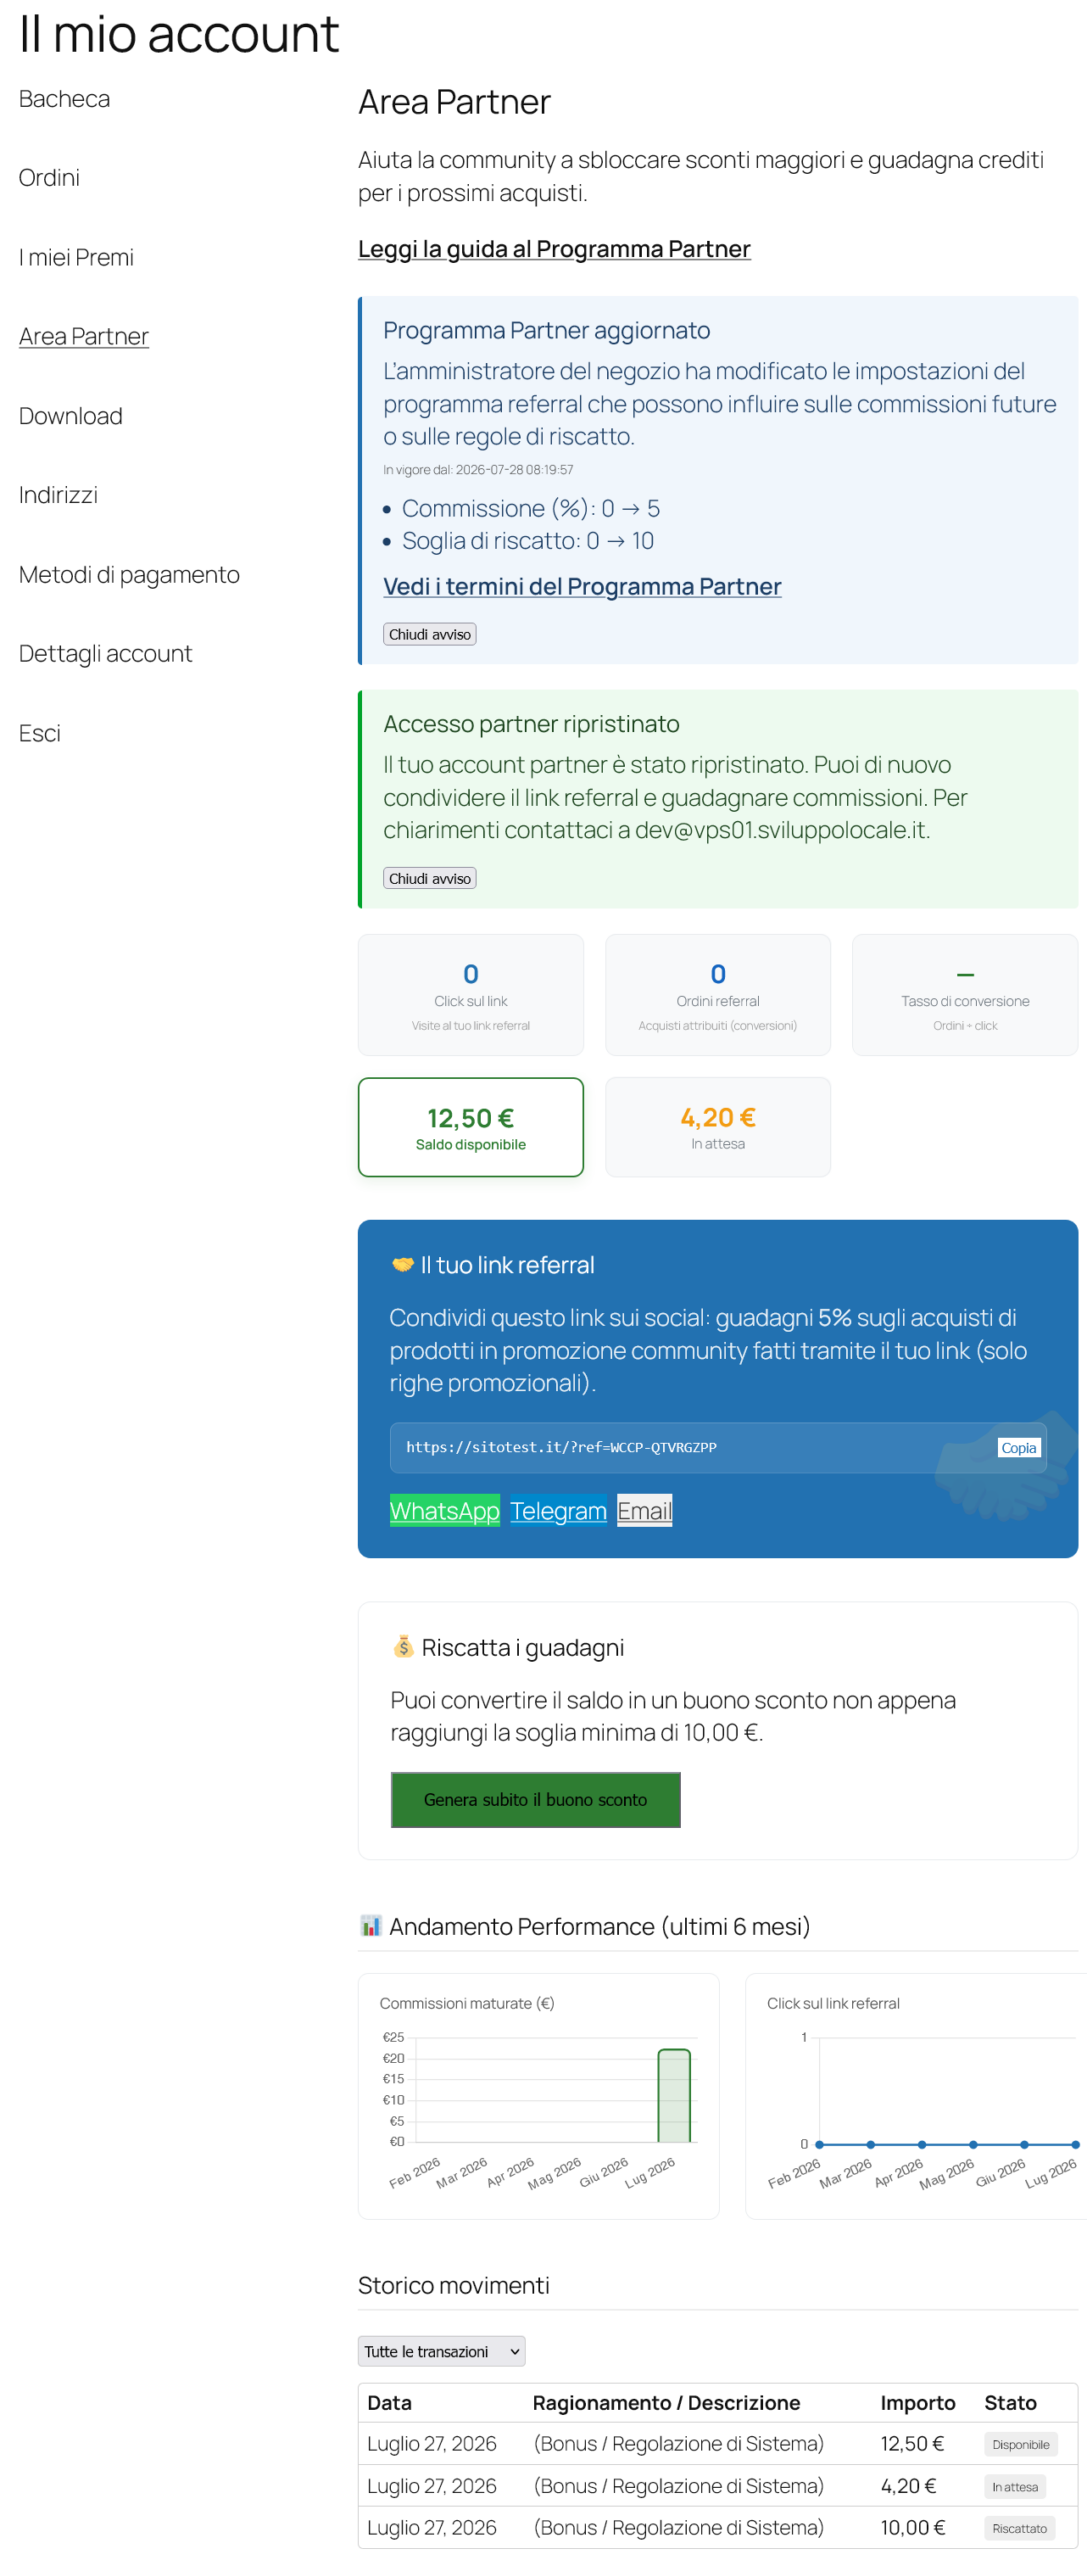Select Esci to log out
The image size is (1087, 2560).
click(x=40, y=733)
